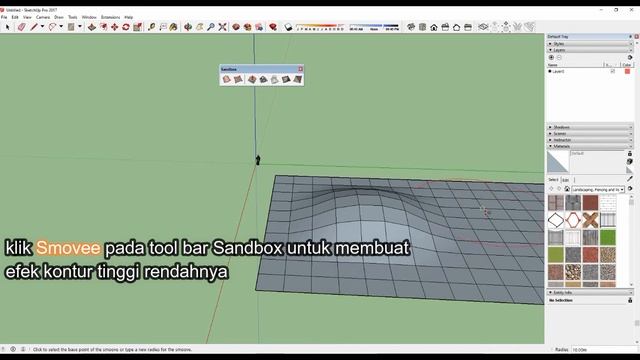Collapse the Materials panel

590,146
